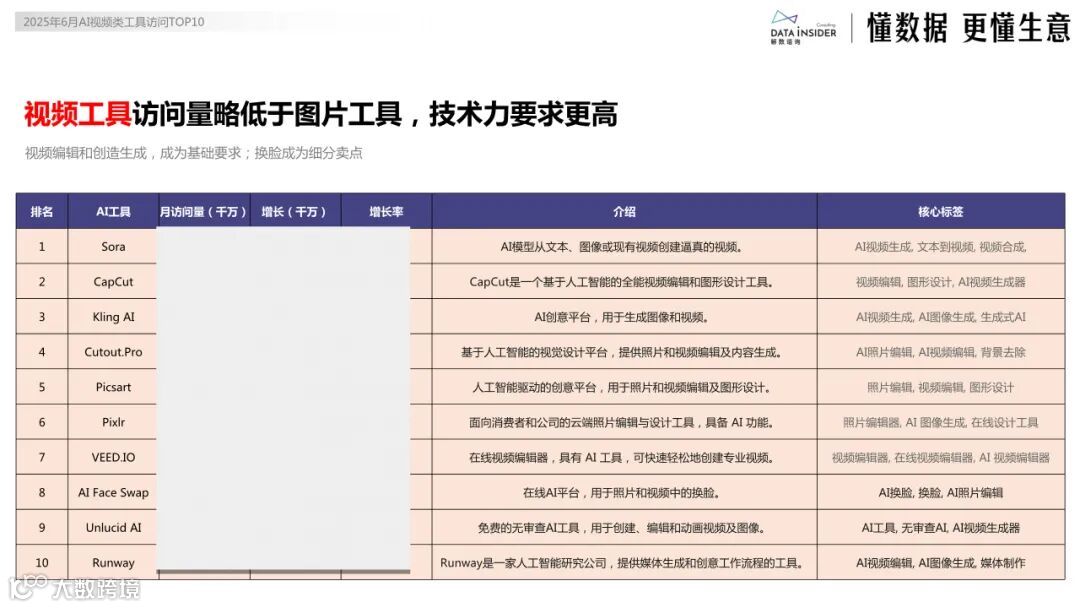Click the '增长（千万）' column header
This screenshot has height=608, width=1080.
tap(294, 211)
